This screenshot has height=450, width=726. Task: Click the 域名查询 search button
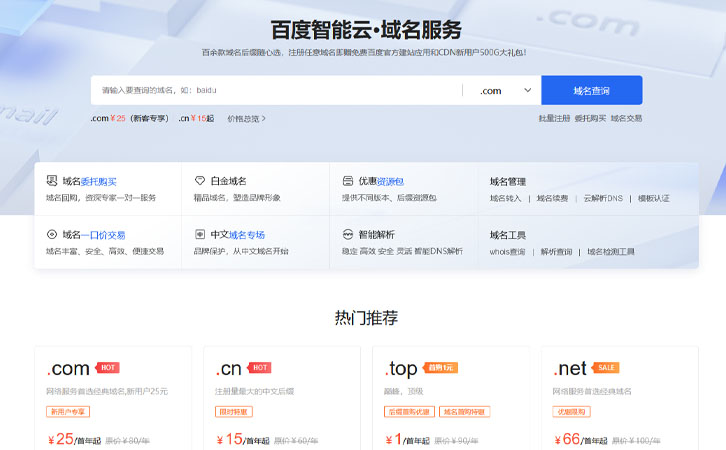pyautogui.click(x=591, y=90)
